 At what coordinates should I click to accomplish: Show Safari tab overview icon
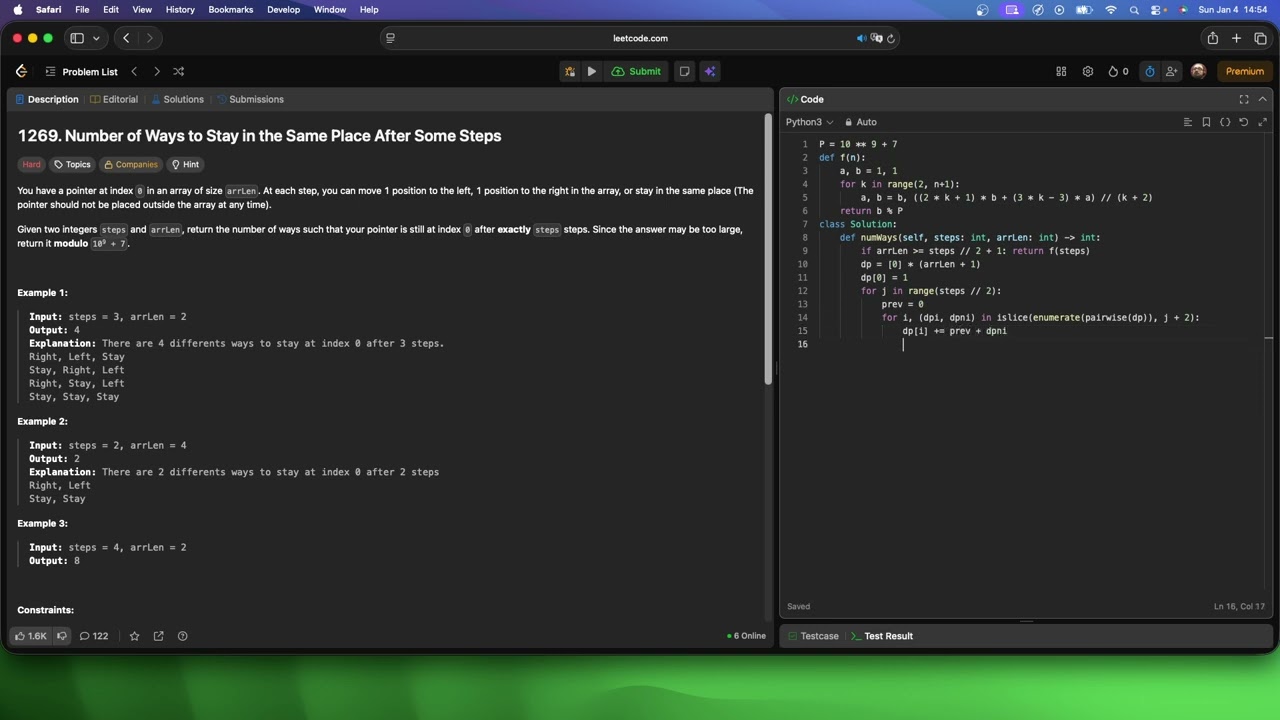(1261, 38)
